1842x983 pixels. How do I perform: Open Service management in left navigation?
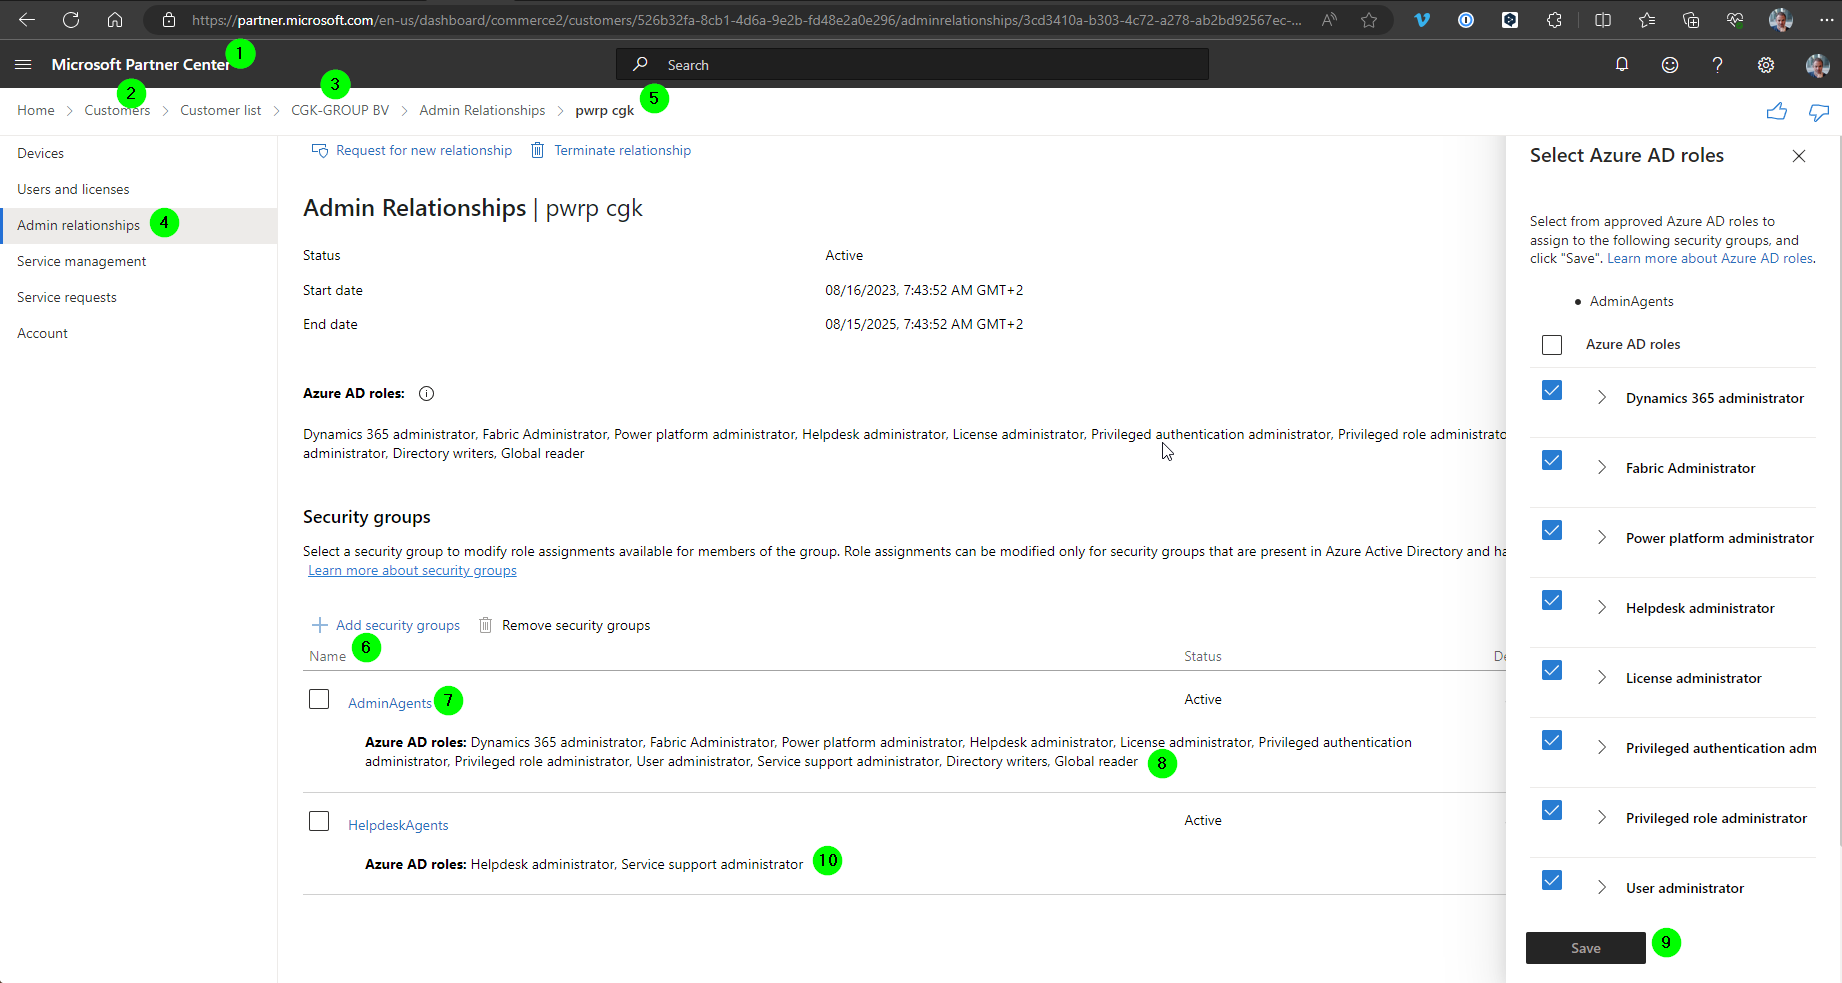tap(139, 261)
